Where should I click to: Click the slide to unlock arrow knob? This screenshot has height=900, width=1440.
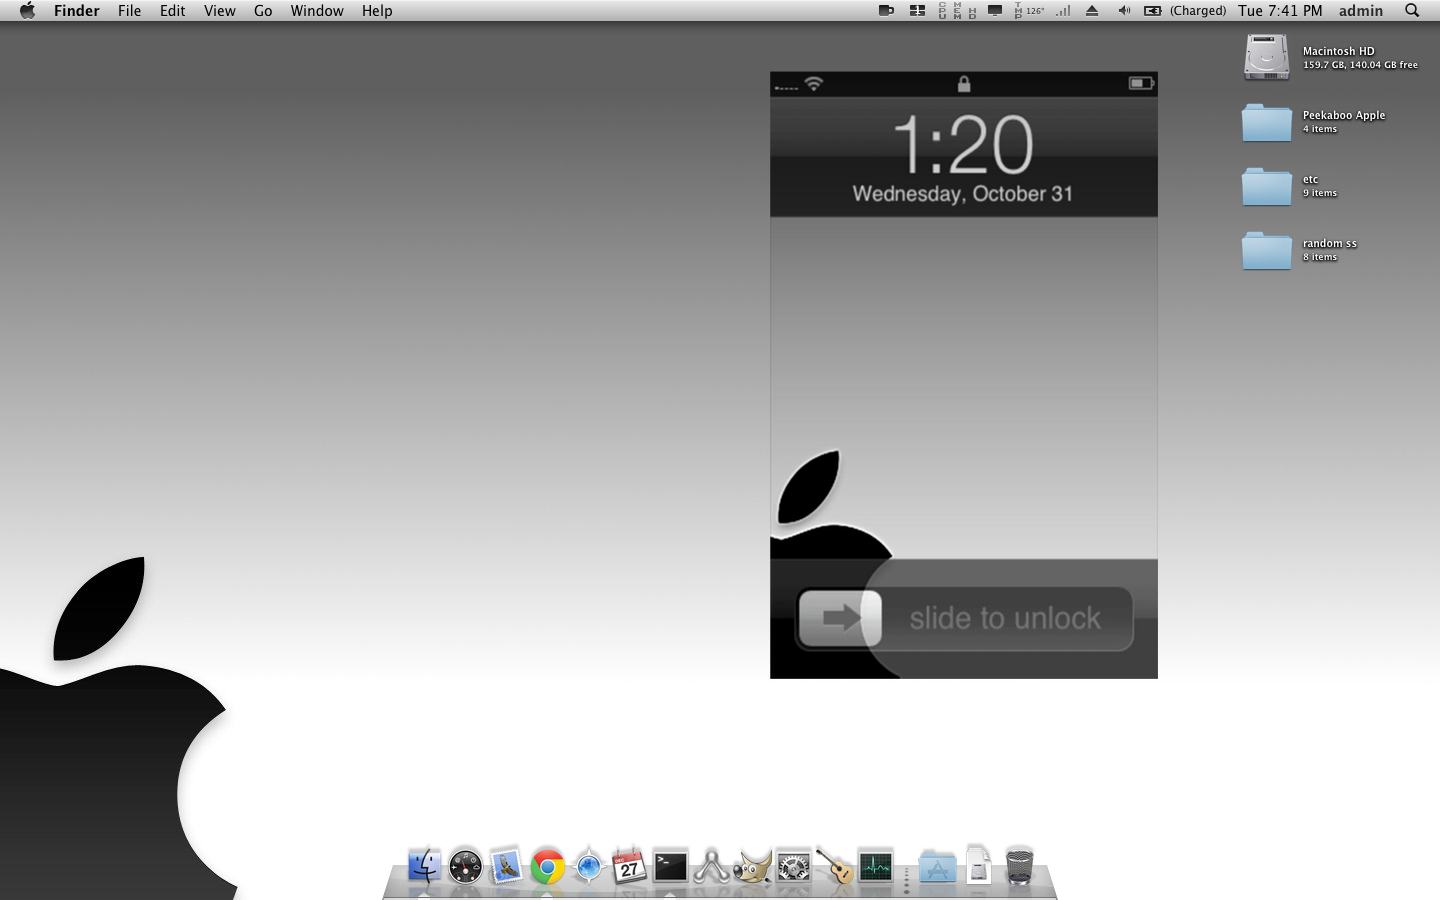click(841, 618)
